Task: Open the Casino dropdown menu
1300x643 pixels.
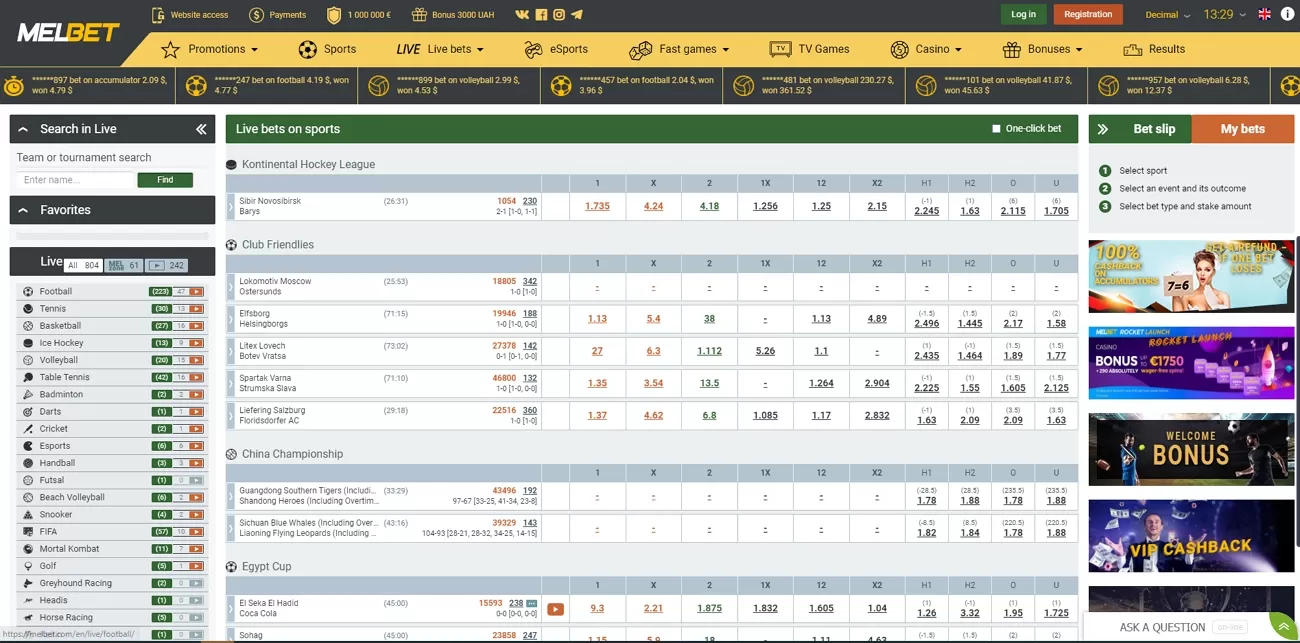Action: coord(925,49)
